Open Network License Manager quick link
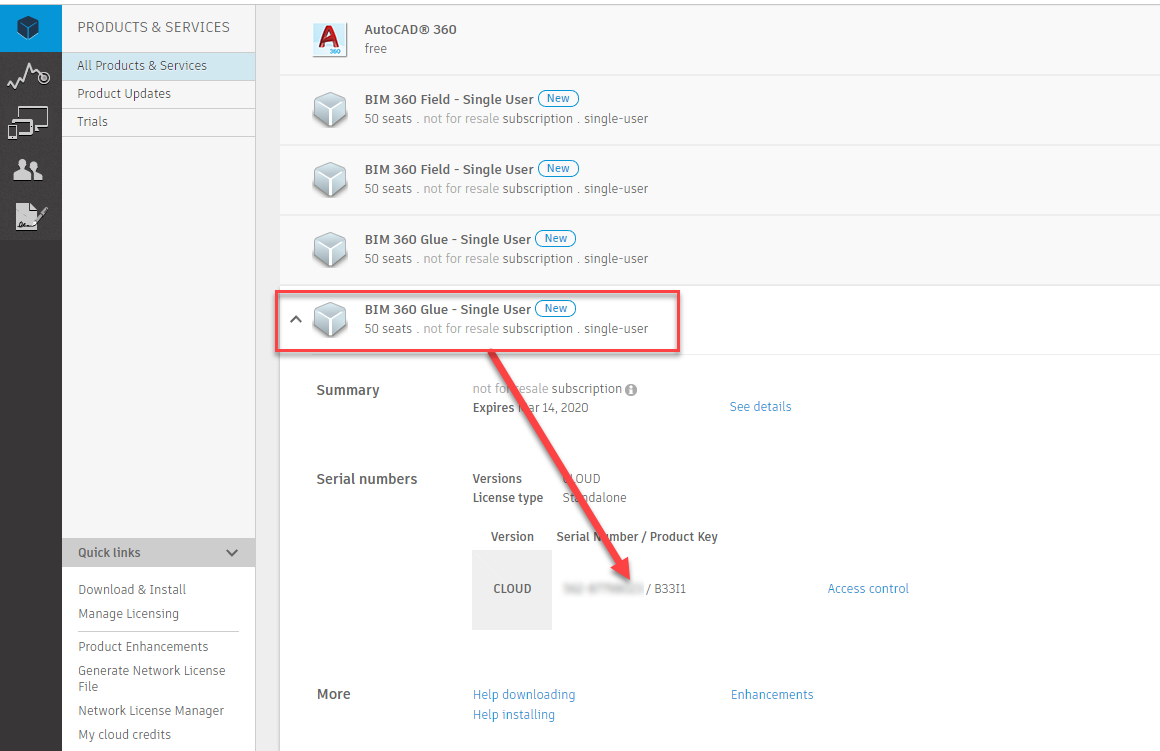This screenshot has height=751, width=1160. 151,711
